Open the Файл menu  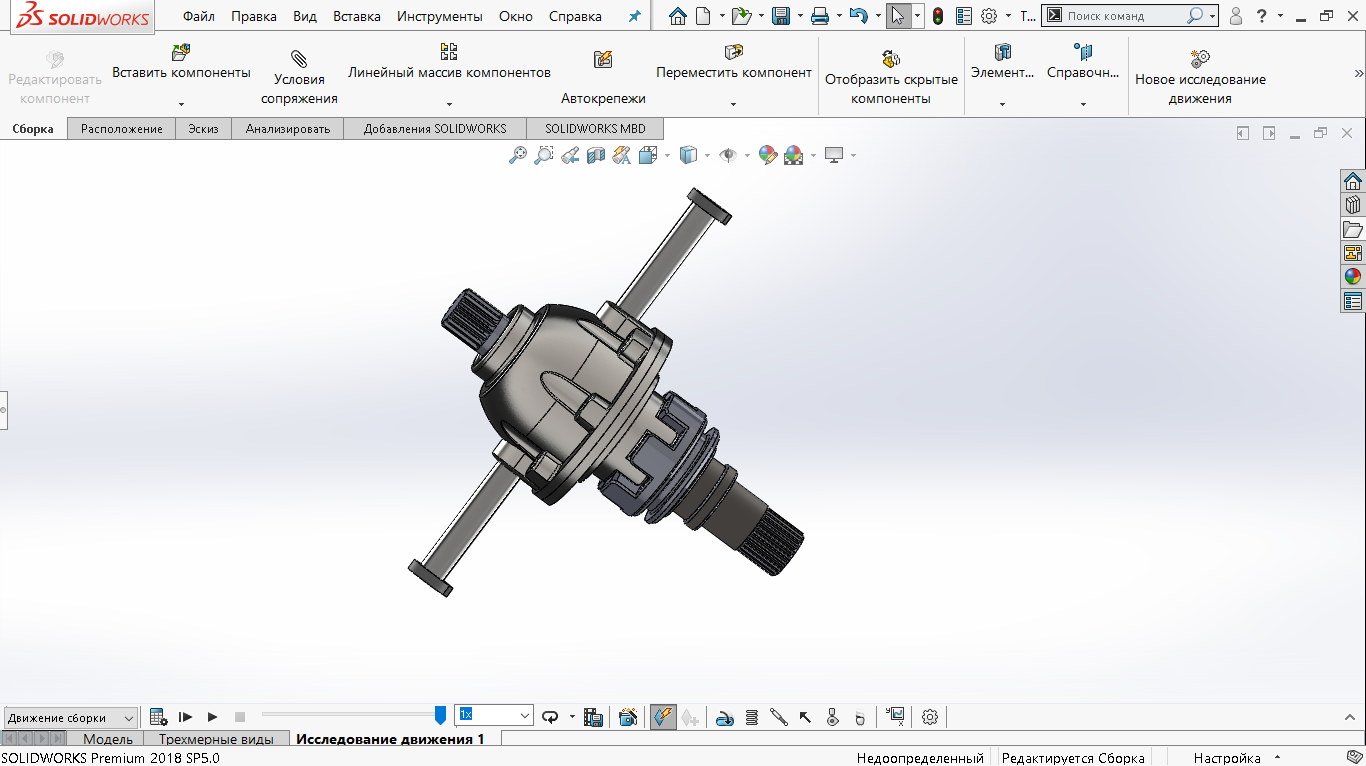click(x=199, y=16)
